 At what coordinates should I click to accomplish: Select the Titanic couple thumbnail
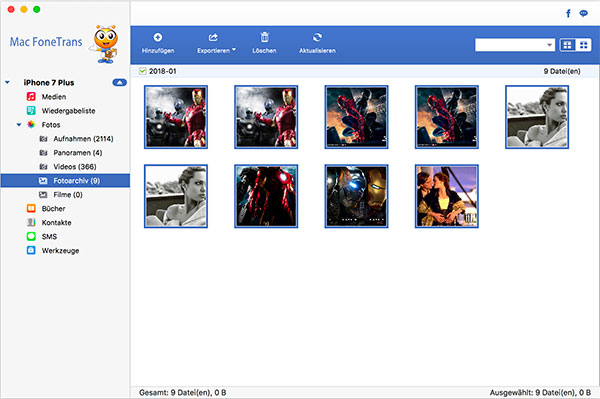click(447, 196)
